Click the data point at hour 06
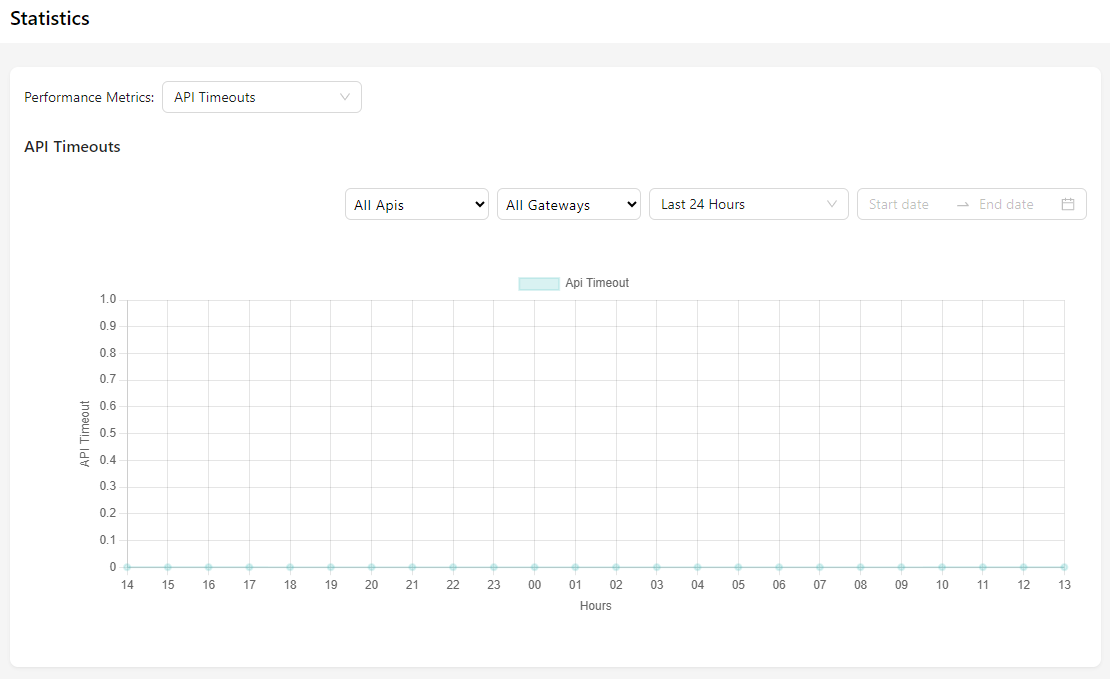Image resolution: width=1110 pixels, height=684 pixels. pos(779,567)
